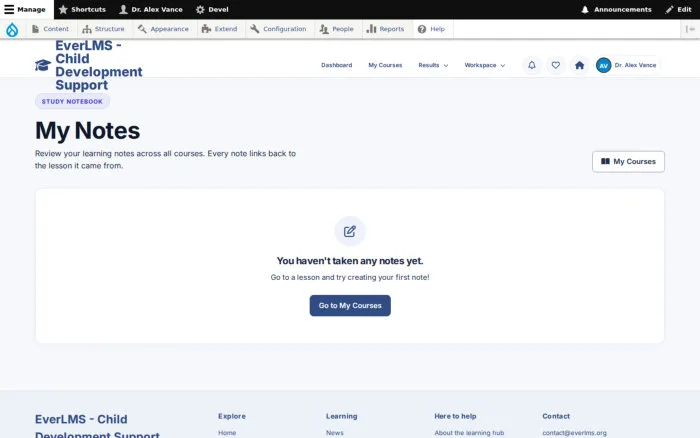Screen dimensions: 700x438
Task: Click the Edit pencil toggle
Action: [x=678, y=9]
